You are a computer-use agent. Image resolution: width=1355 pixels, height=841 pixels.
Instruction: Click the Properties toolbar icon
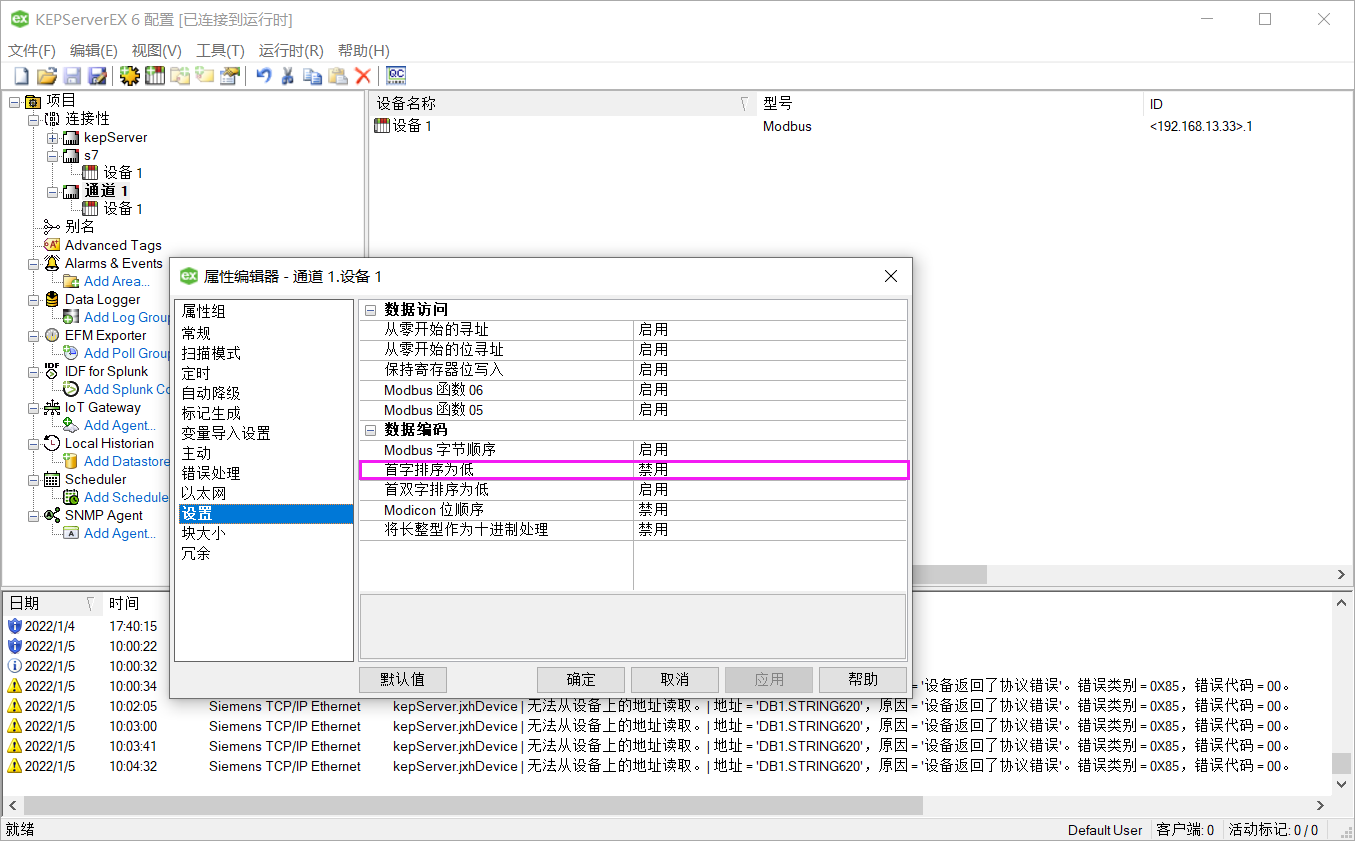tap(230, 75)
